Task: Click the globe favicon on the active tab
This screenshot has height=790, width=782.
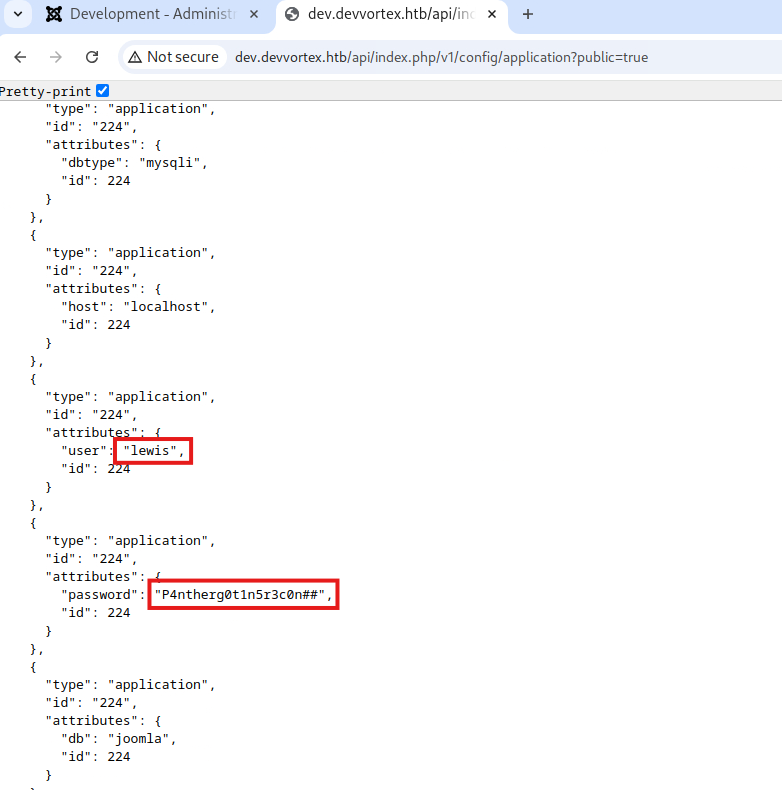Action: [292, 14]
